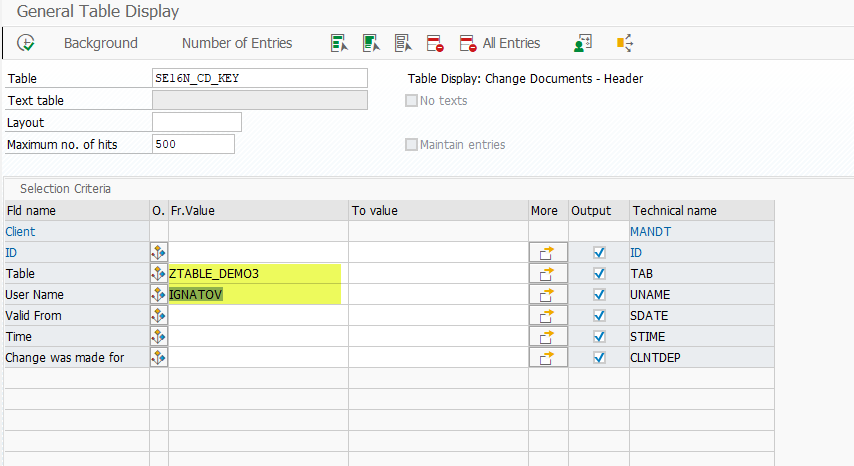The image size is (854, 466).
Task: Toggle the No texts checkbox
Action: point(411,101)
